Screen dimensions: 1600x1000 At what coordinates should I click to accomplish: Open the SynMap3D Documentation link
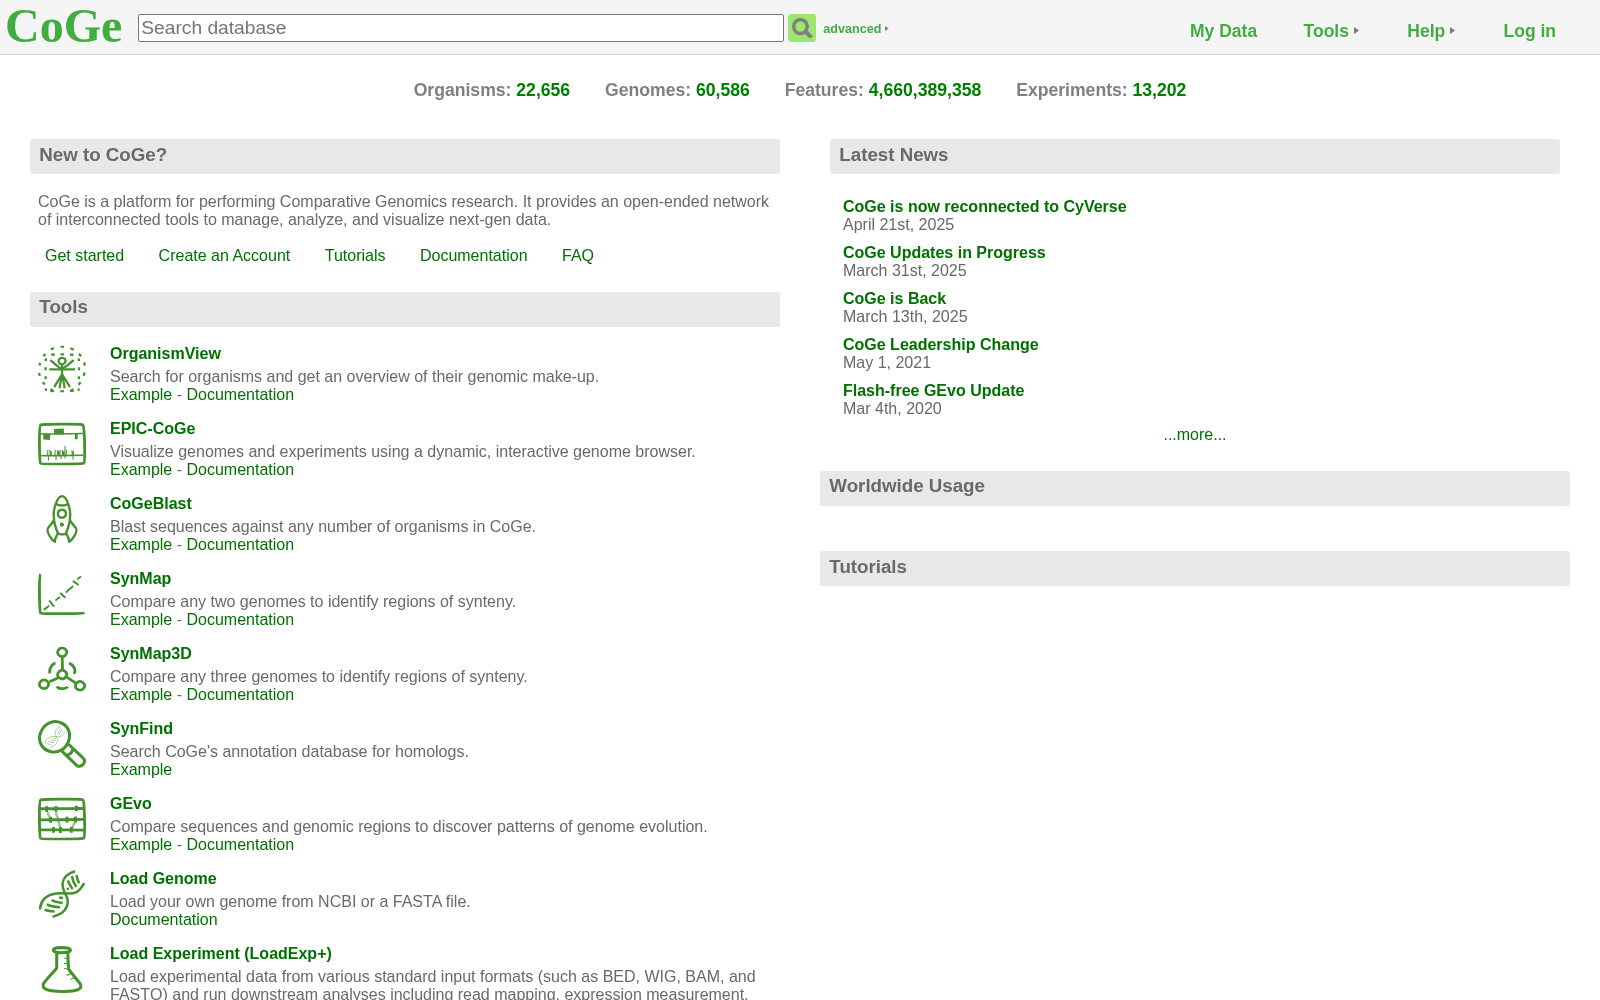pyautogui.click(x=240, y=695)
